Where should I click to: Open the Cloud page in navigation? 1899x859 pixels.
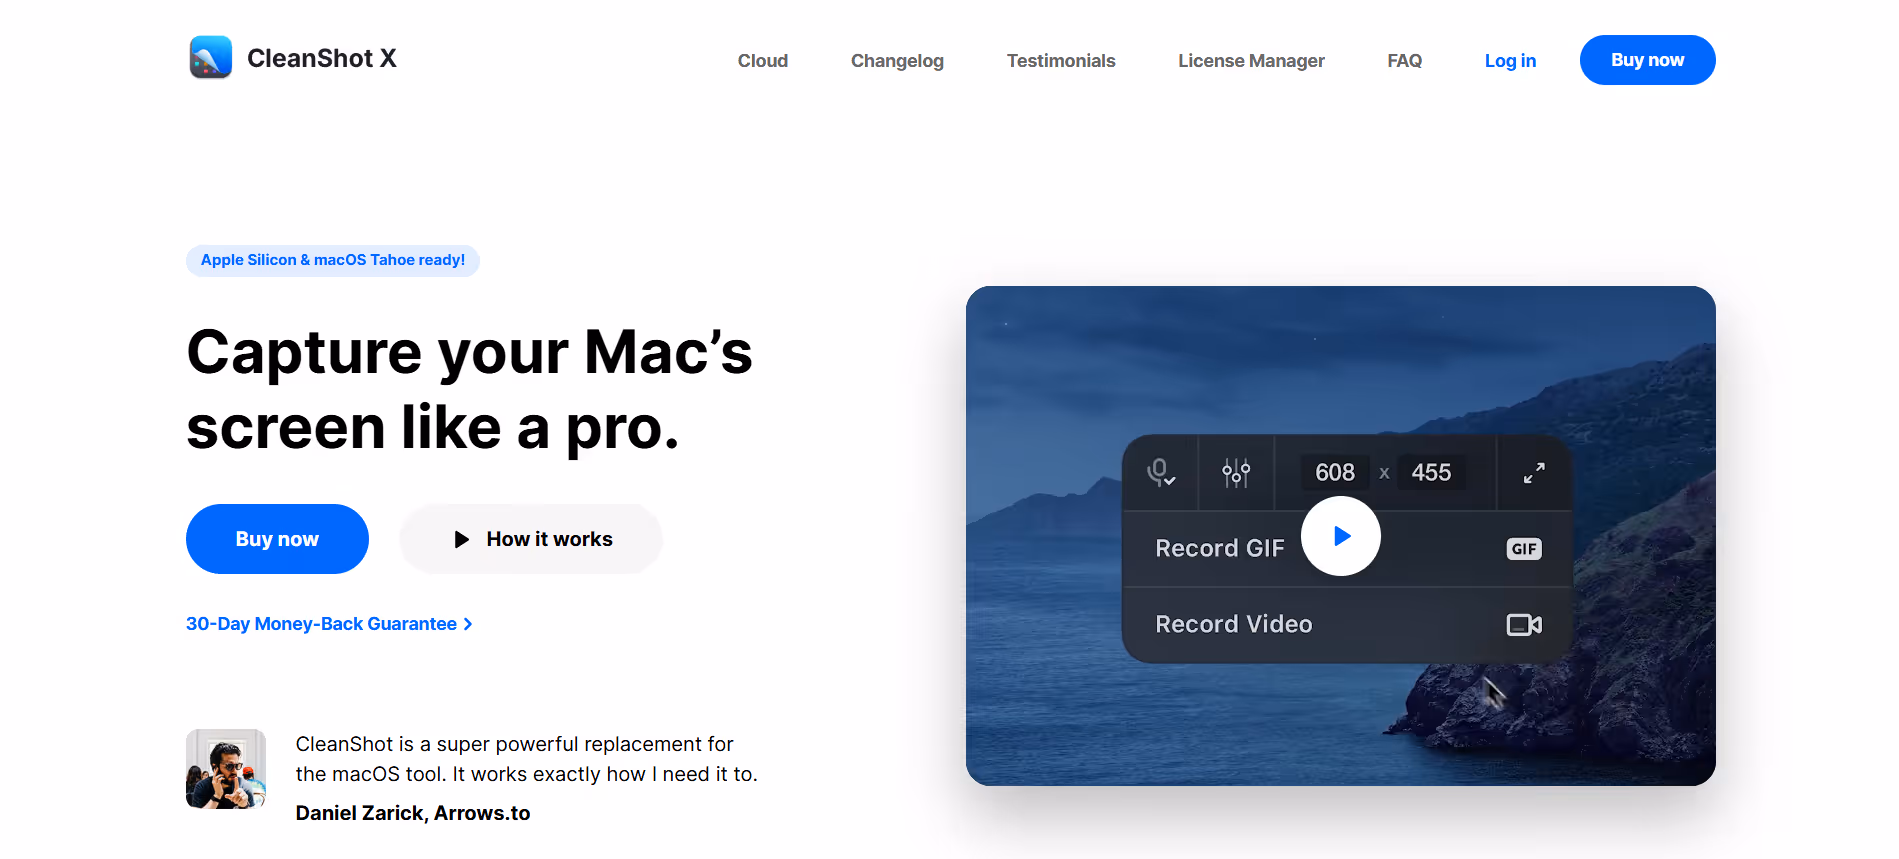[763, 61]
